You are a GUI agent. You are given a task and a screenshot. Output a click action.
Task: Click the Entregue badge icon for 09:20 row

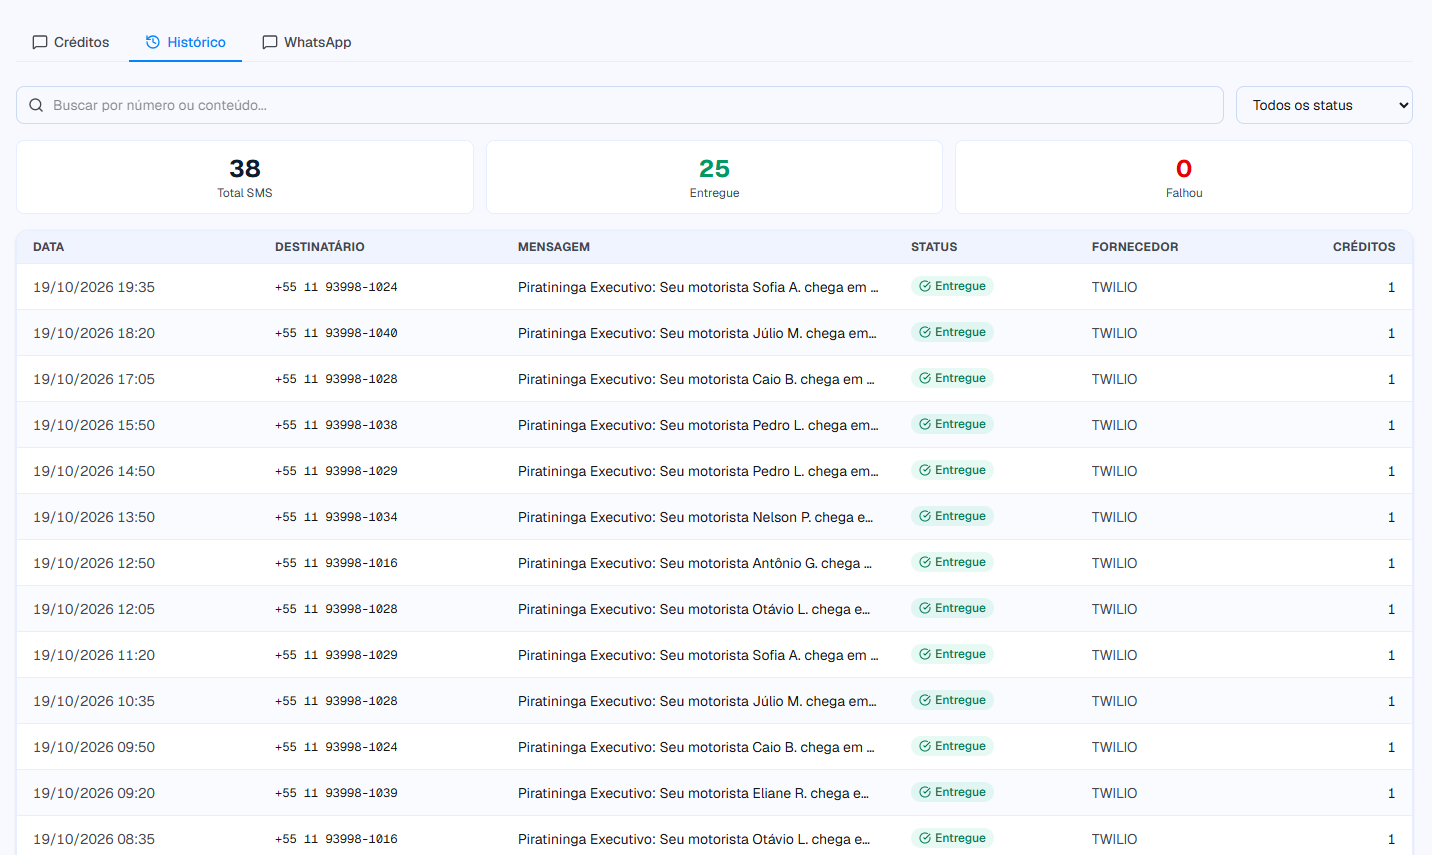tap(925, 792)
